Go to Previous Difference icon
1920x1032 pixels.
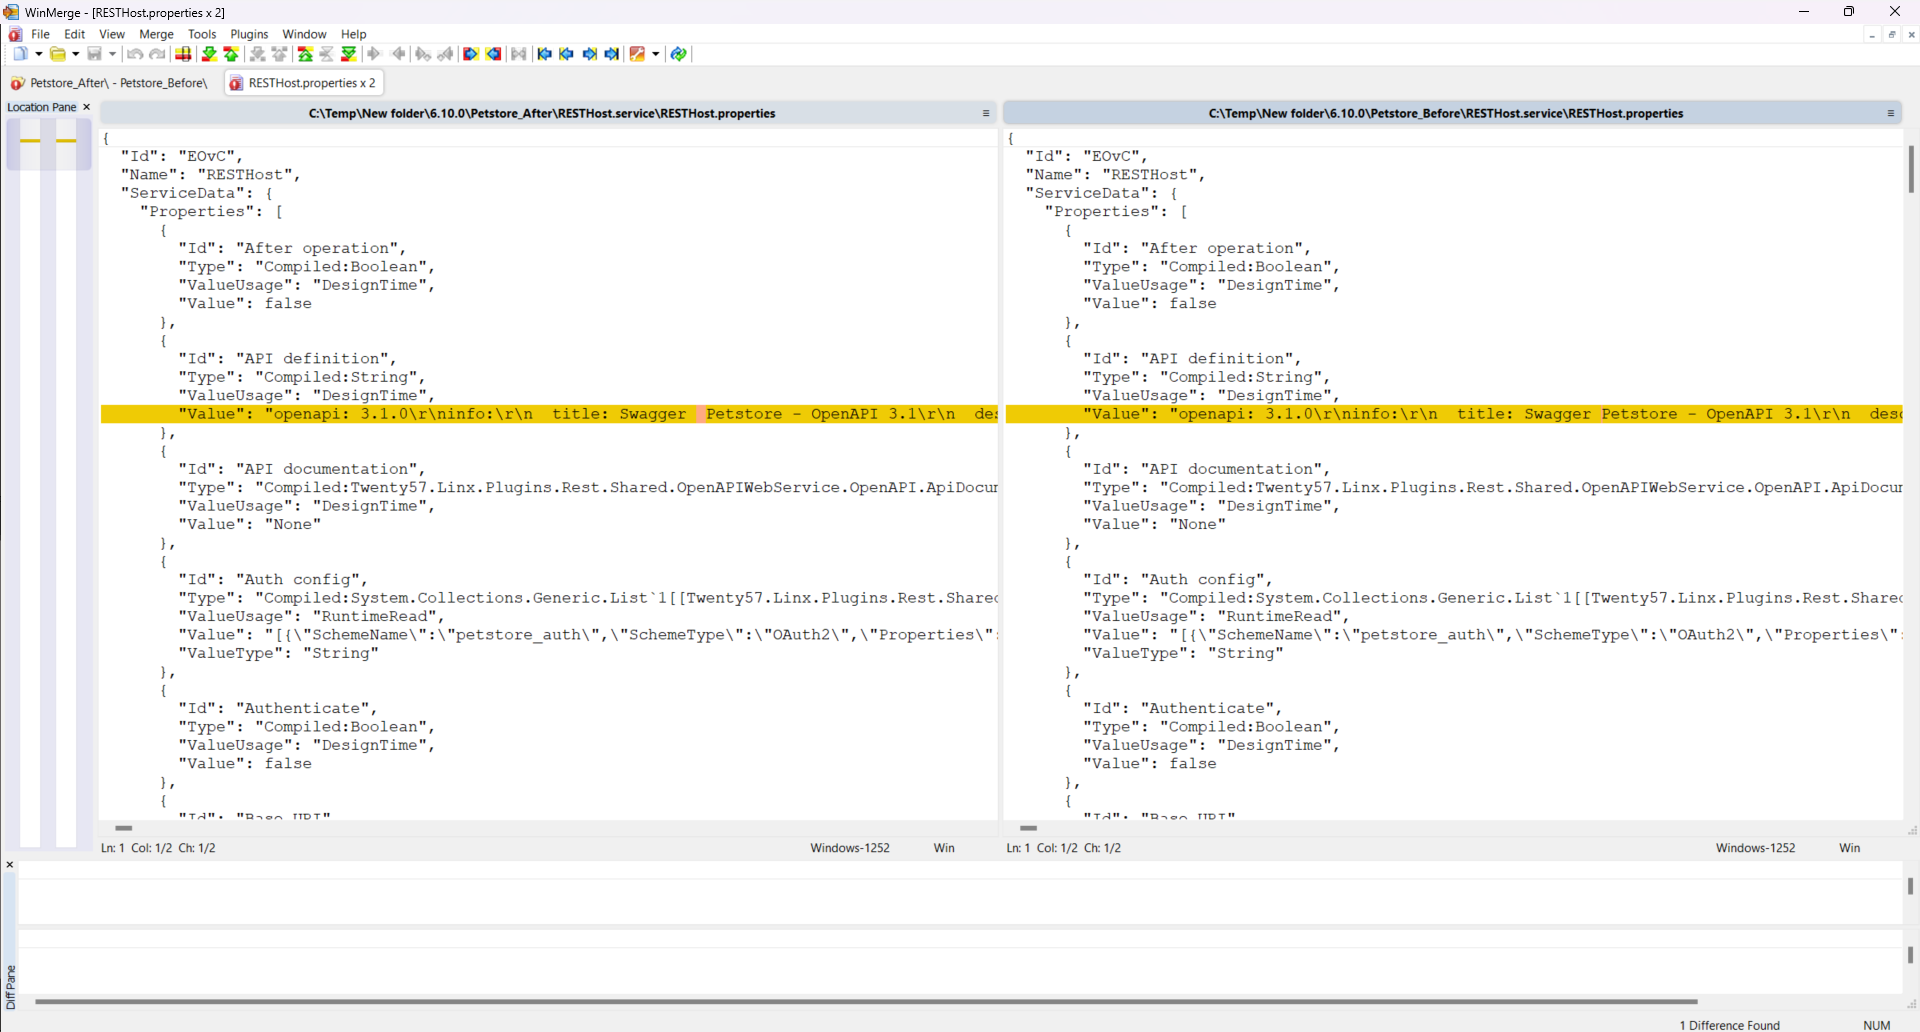tap(231, 54)
